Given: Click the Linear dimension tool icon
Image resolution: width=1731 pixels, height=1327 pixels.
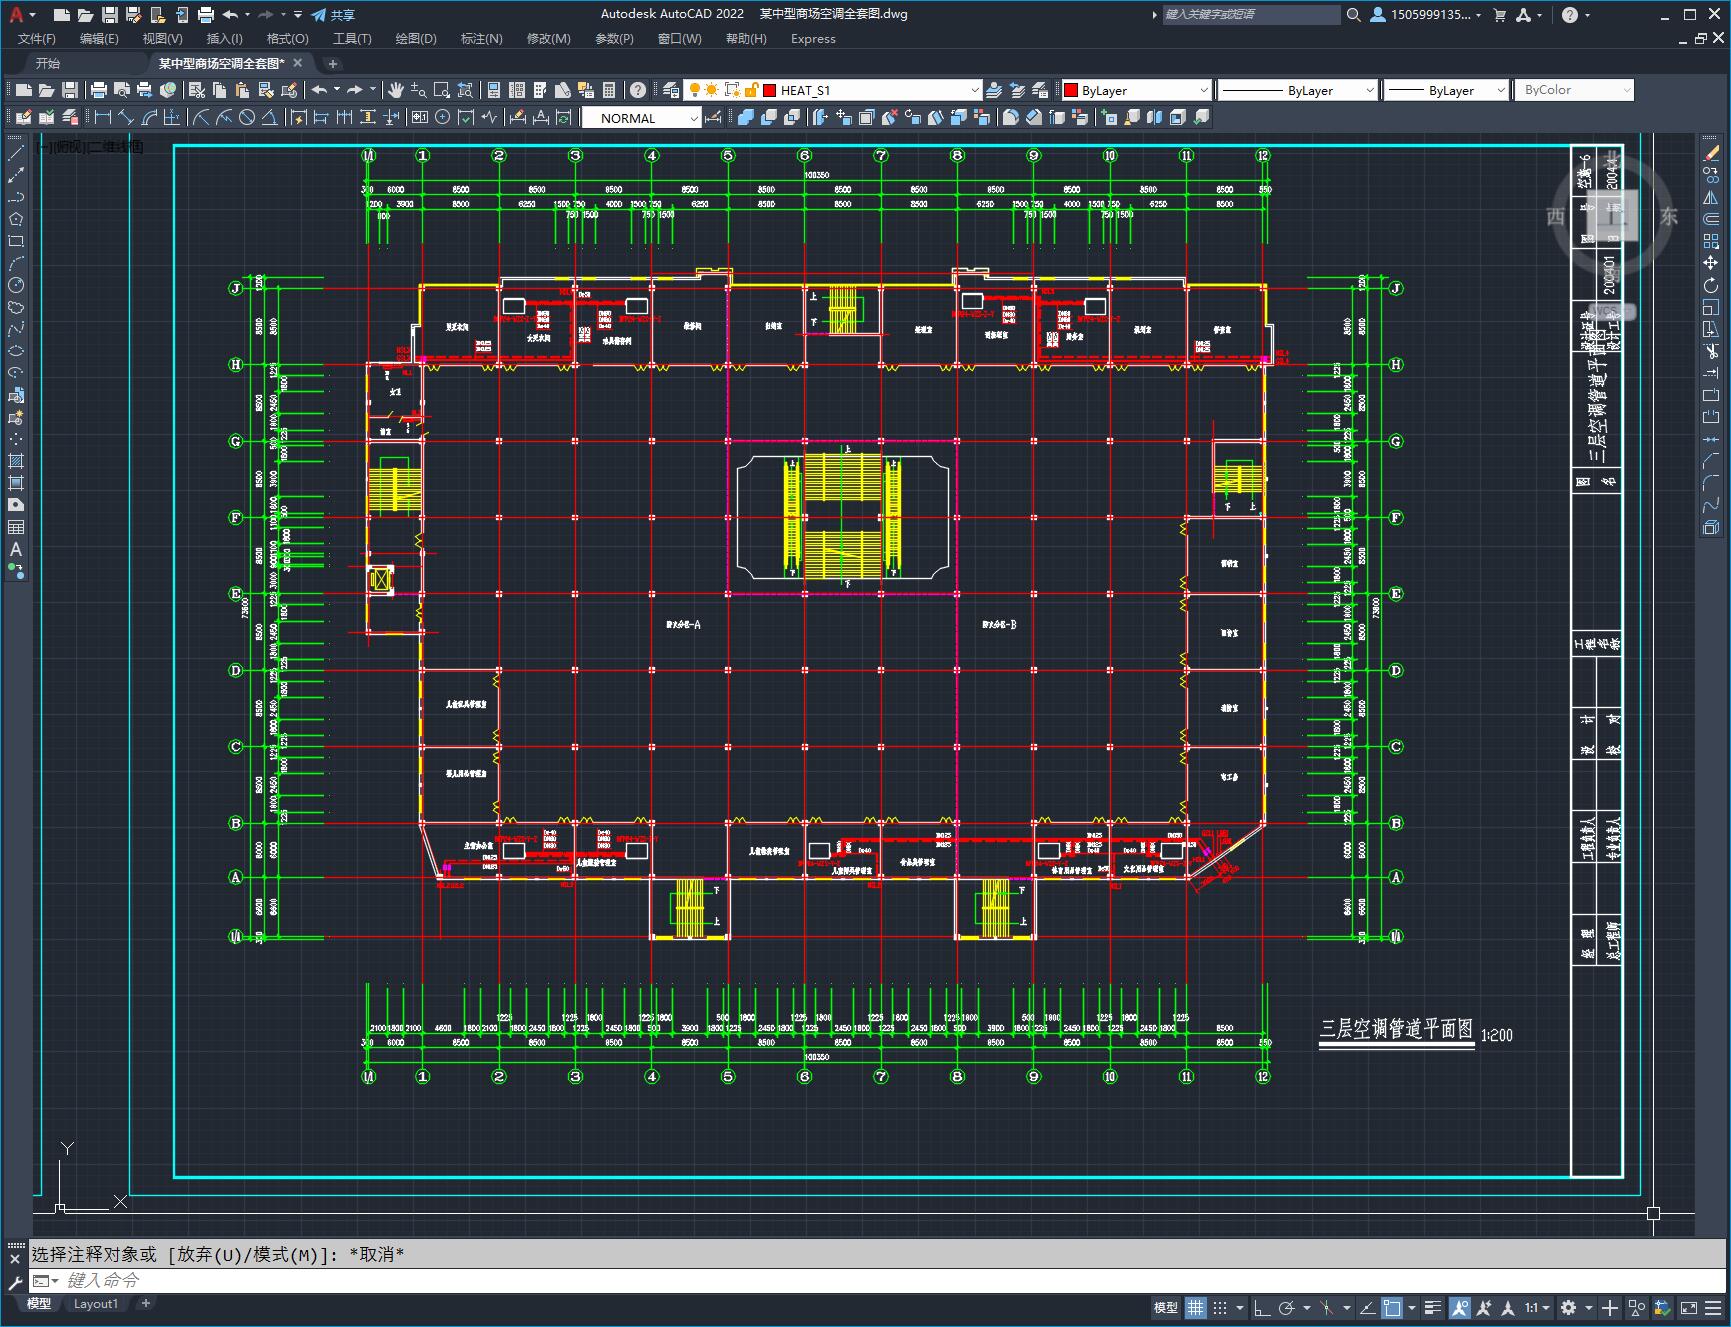Looking at the screenshot, I should (103, 118).
